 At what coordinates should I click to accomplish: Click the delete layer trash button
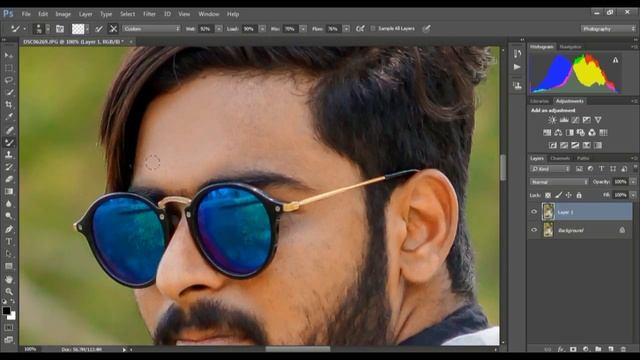623,349
